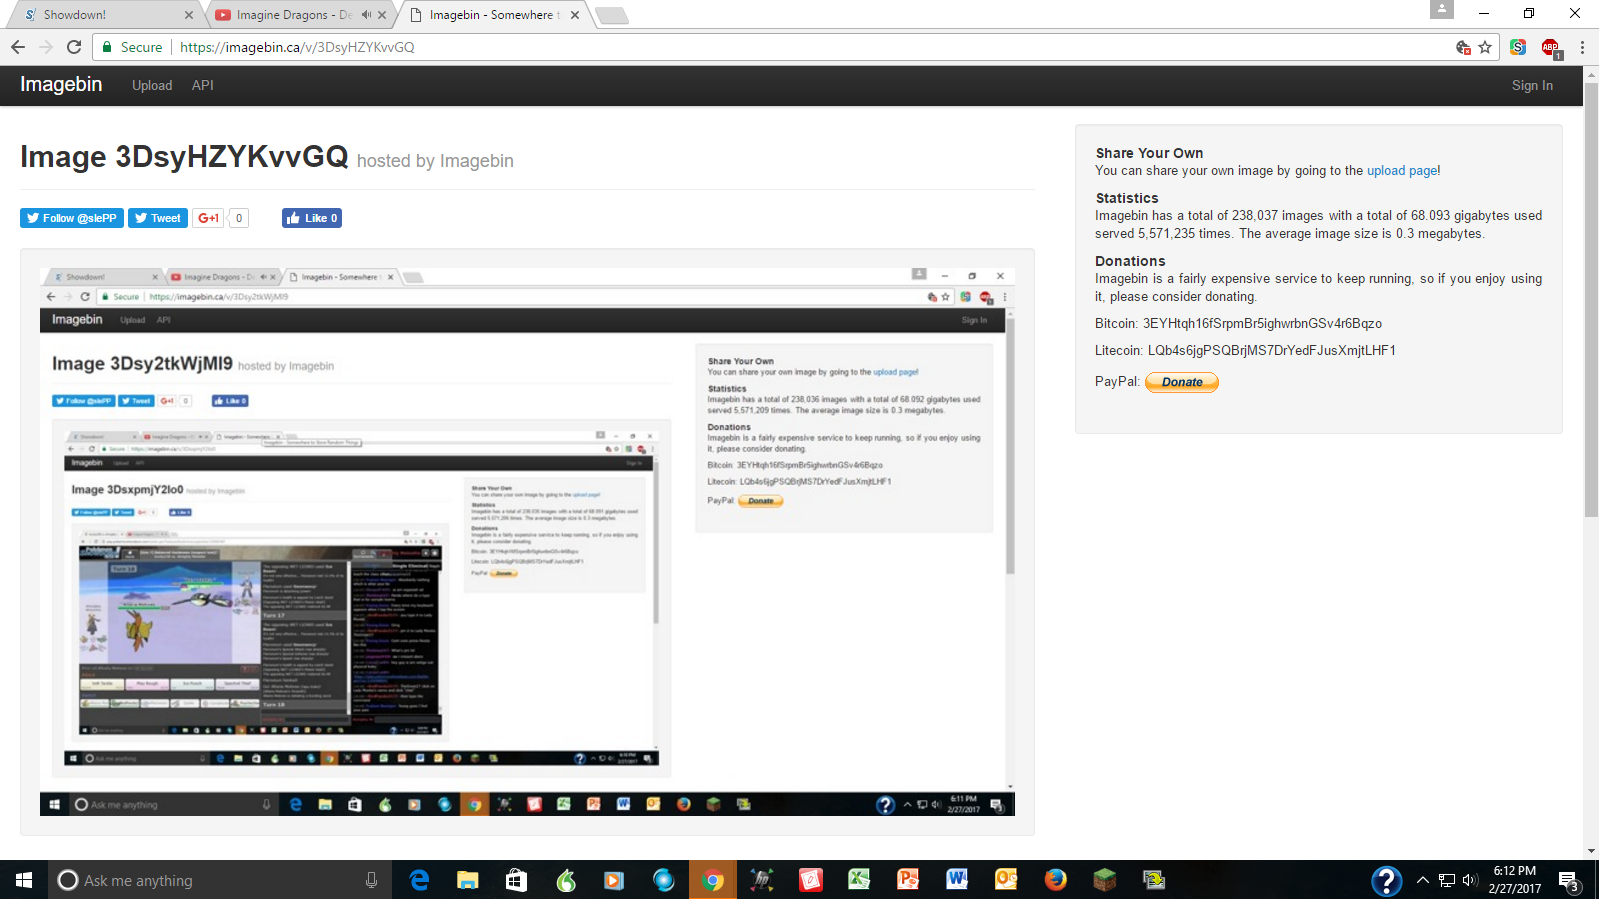Open PowerPoint from the taskbar
Image resolution: width=1599 pixels, height=899 pixels.
coord(908,880)
